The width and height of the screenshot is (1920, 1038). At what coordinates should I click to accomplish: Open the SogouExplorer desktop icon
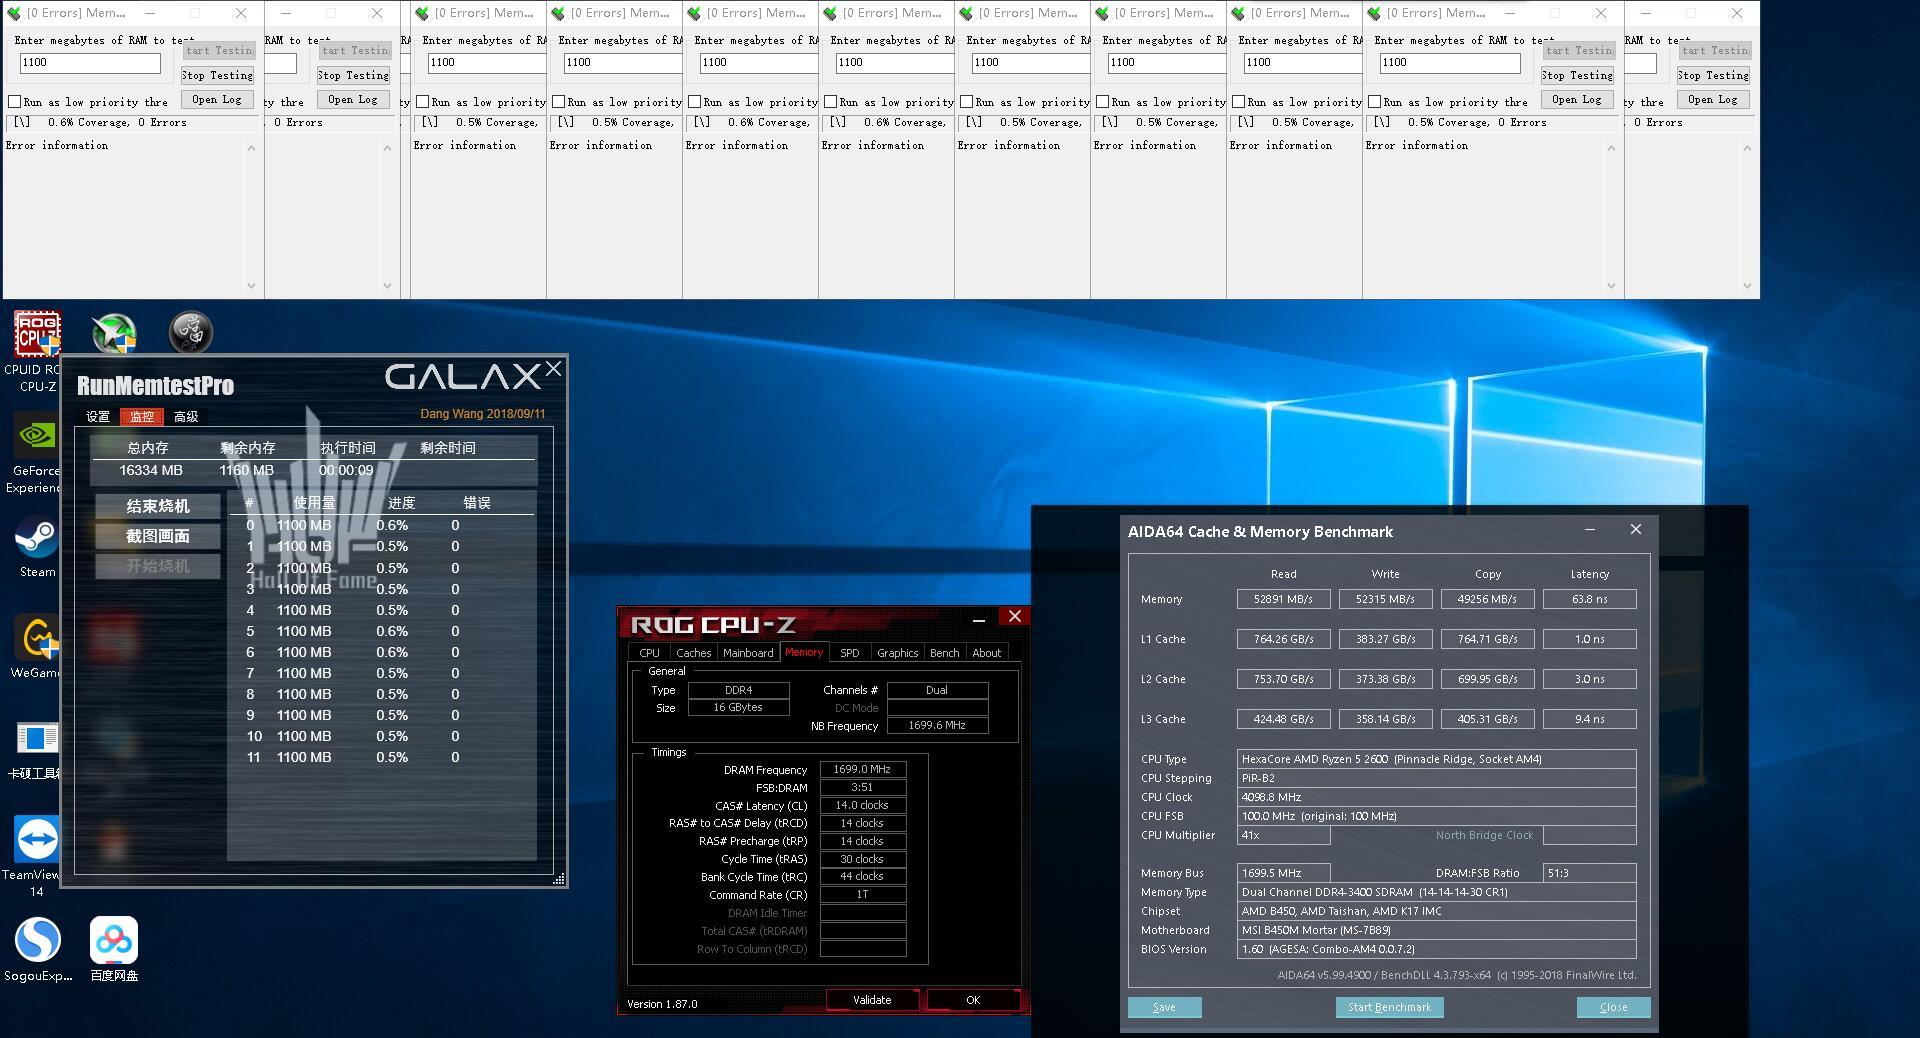(38, 950)
